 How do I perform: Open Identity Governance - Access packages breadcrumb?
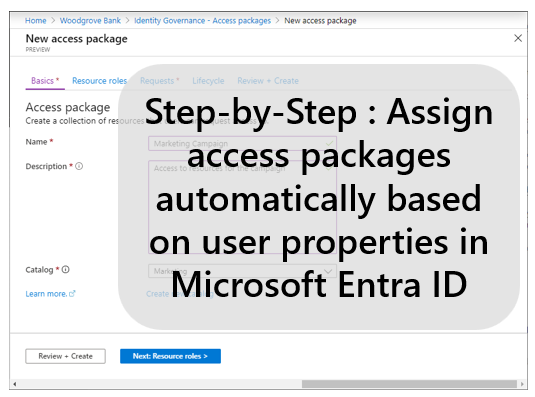pyautogui.click(x=202, y=20)
